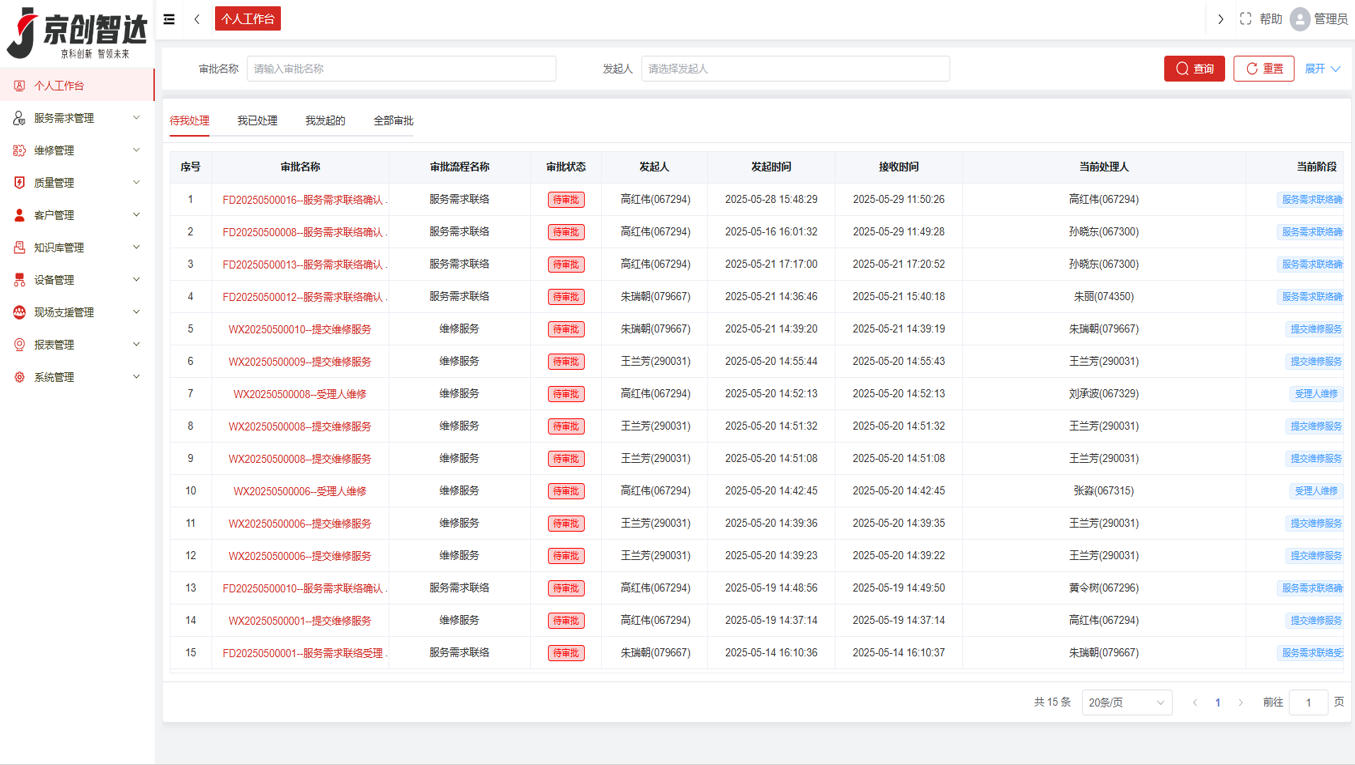This screenshot has width=1355, height=765.
Task: Click the 前往 page number input
Action: point(1308,703)
